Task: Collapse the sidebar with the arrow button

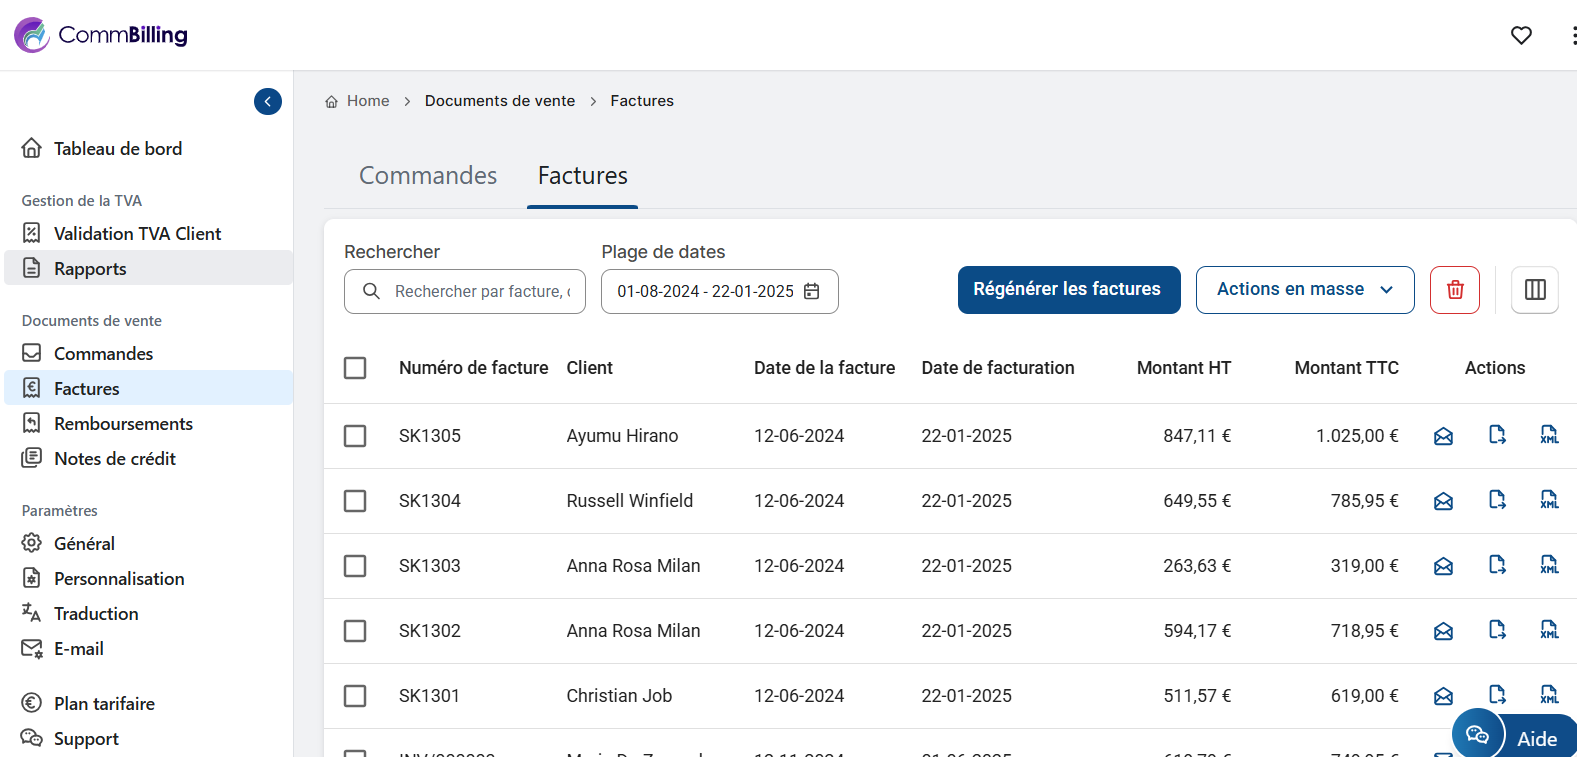Action: [268, 102]
